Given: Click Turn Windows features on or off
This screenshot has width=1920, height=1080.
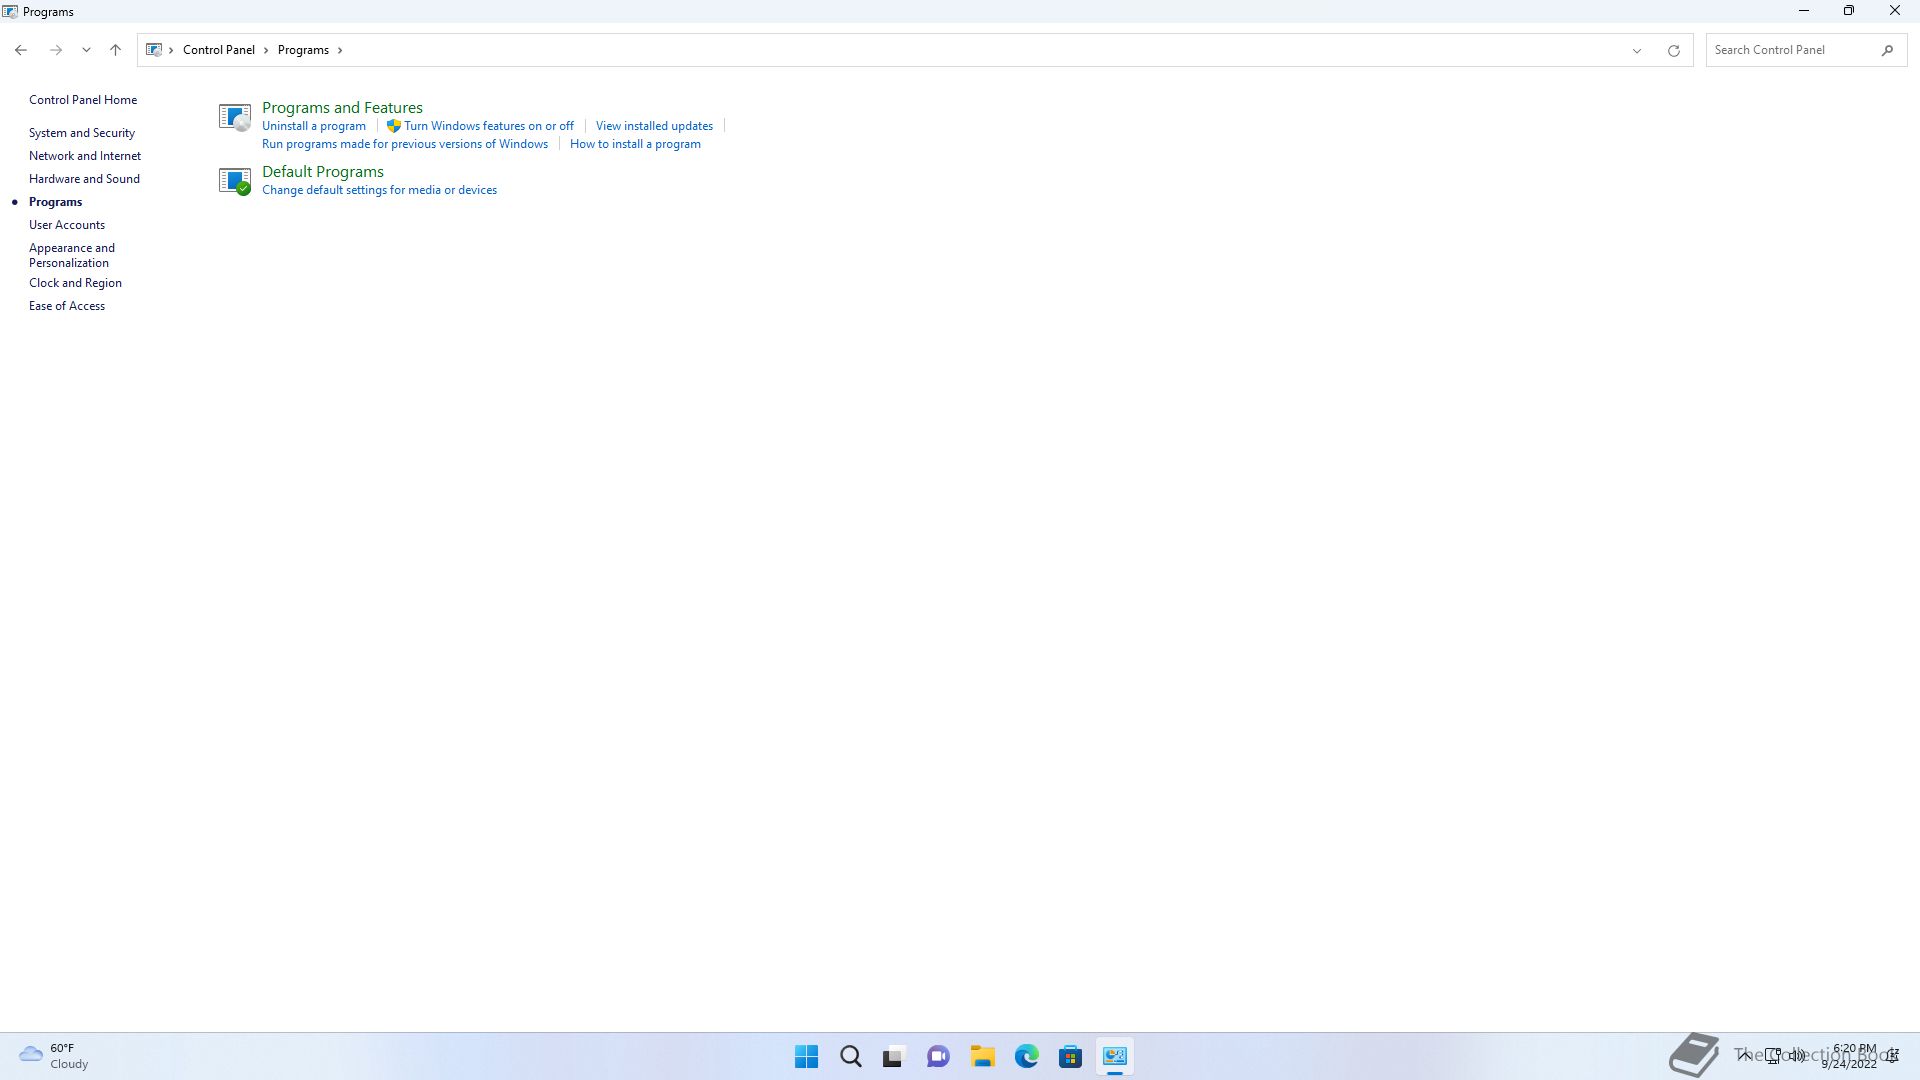Looking at the screenshot, I should point(488,126).
